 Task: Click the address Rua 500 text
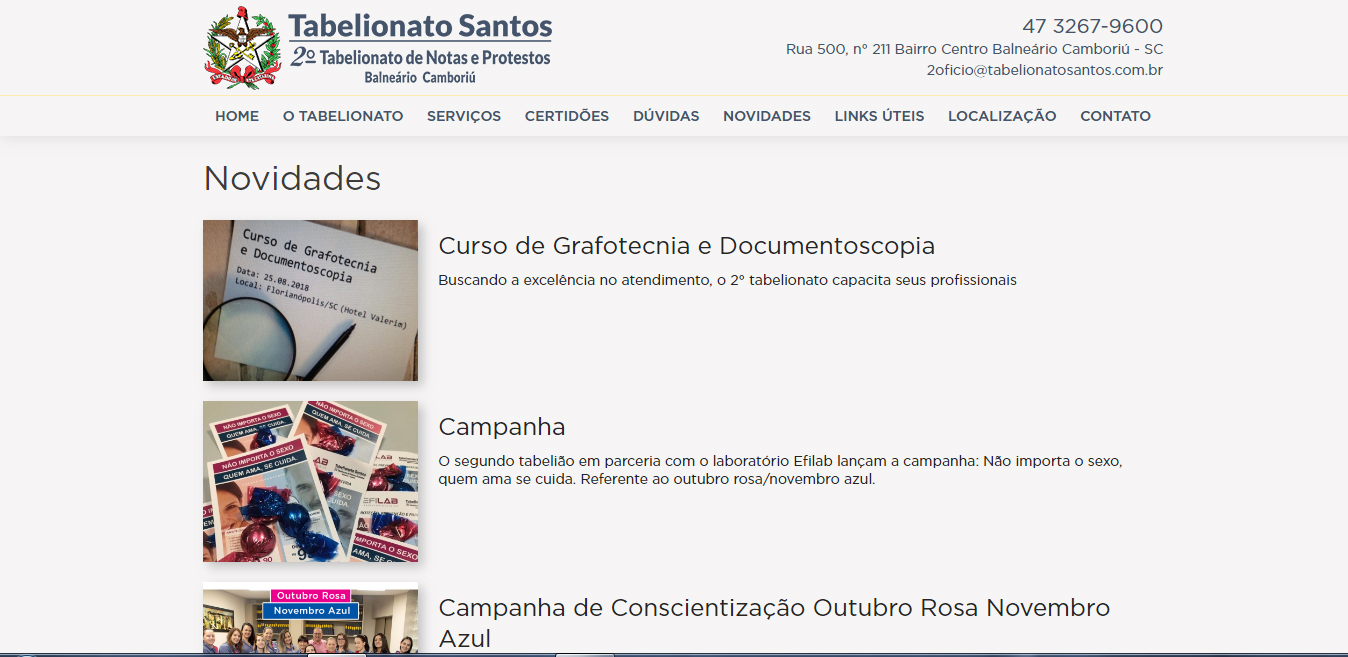click(974, 49)
